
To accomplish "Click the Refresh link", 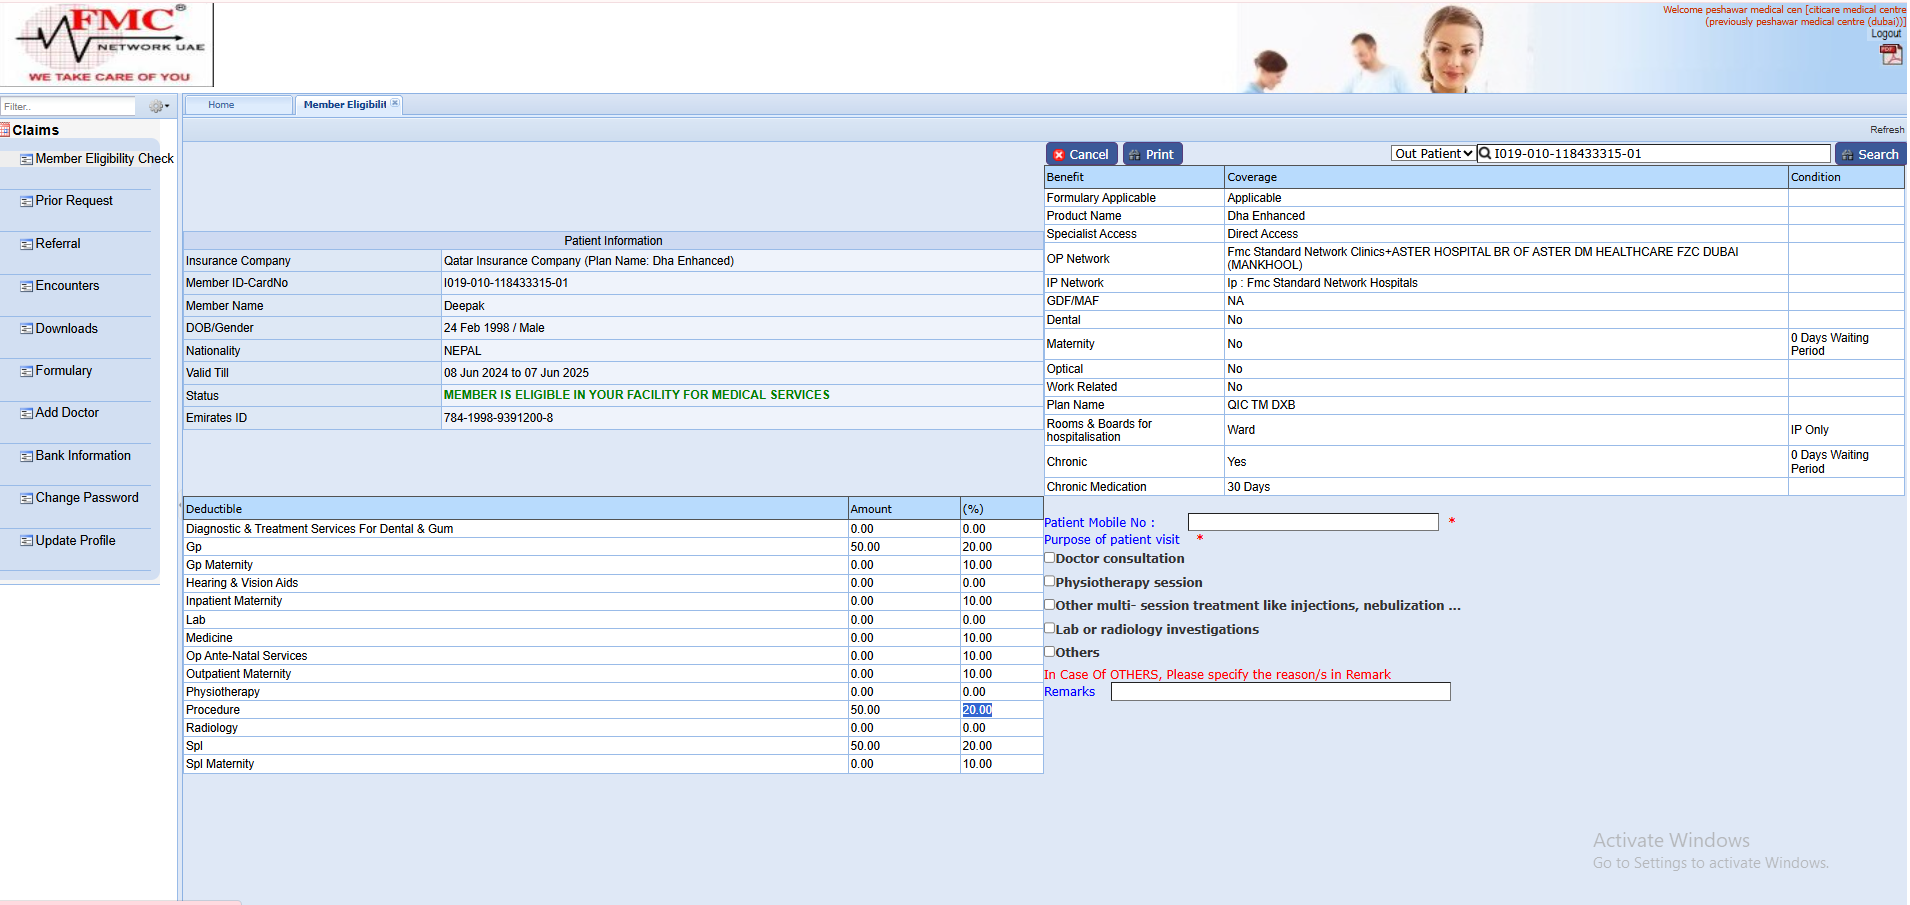I will point(1886,130).
